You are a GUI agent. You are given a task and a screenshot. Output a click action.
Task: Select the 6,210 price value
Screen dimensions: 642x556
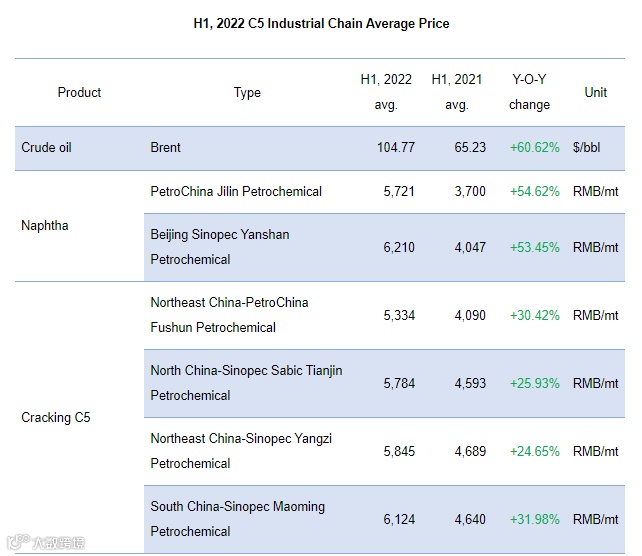399,247
